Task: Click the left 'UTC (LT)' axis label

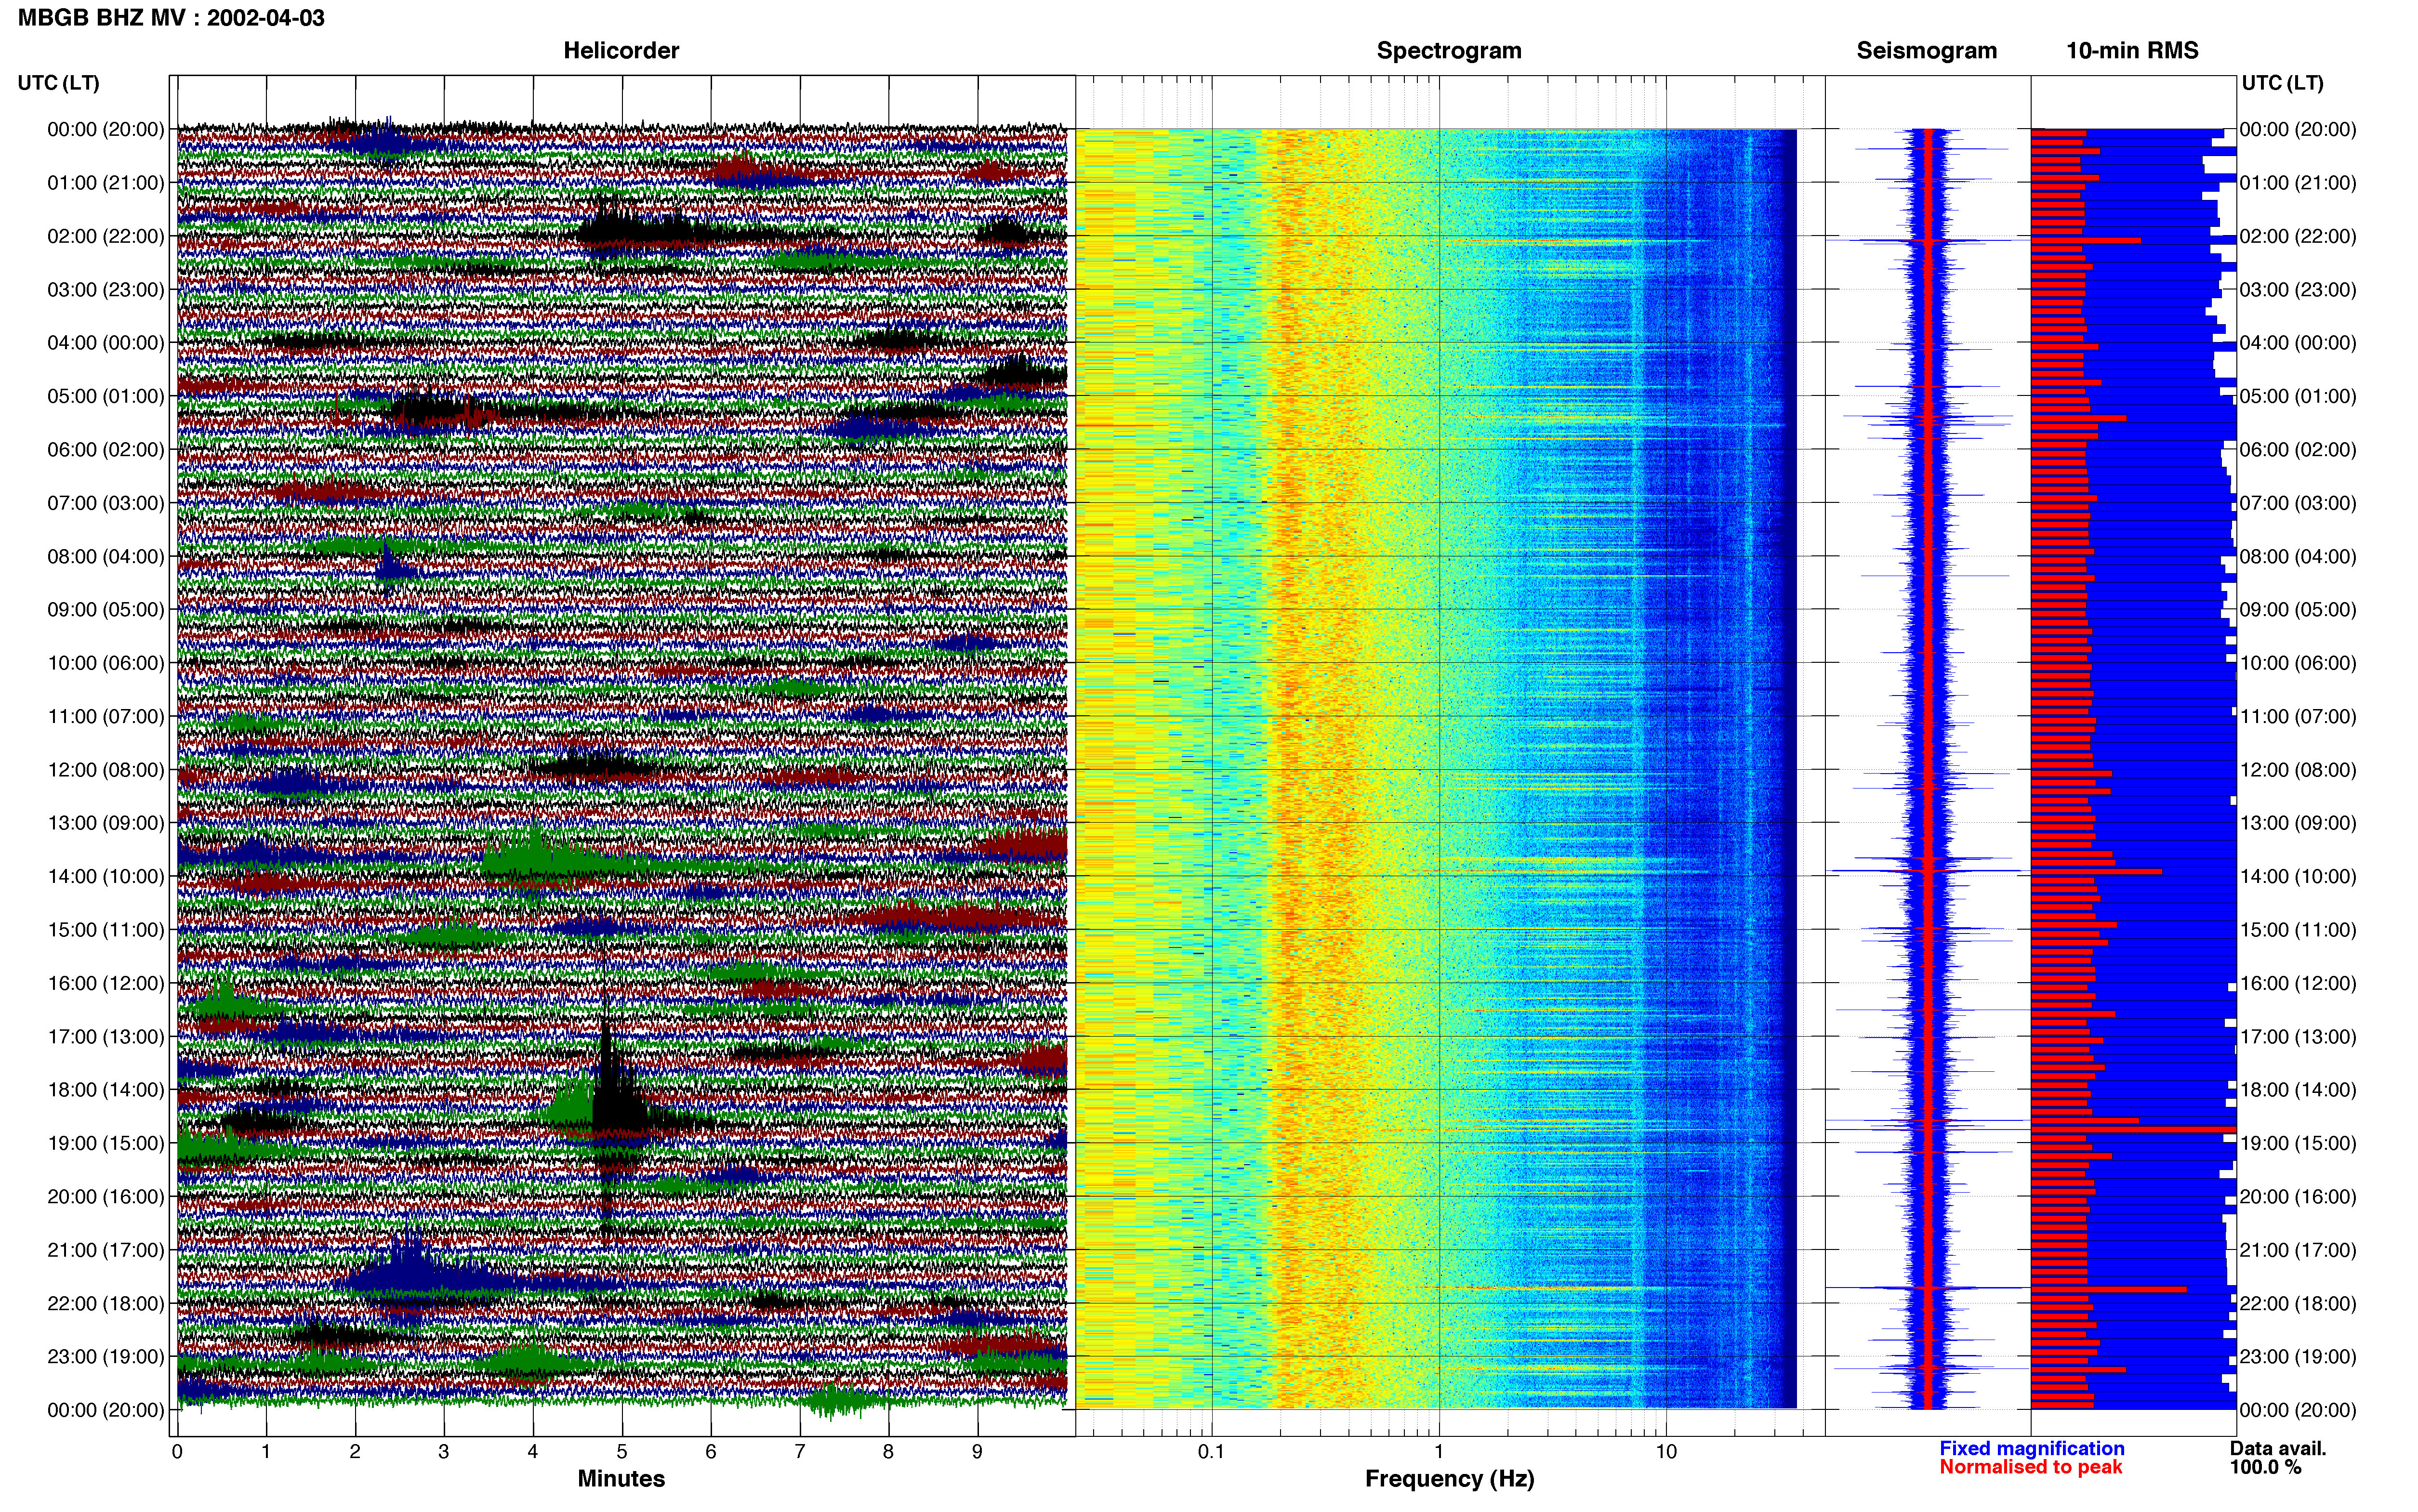Action: [x=59, y=83]
